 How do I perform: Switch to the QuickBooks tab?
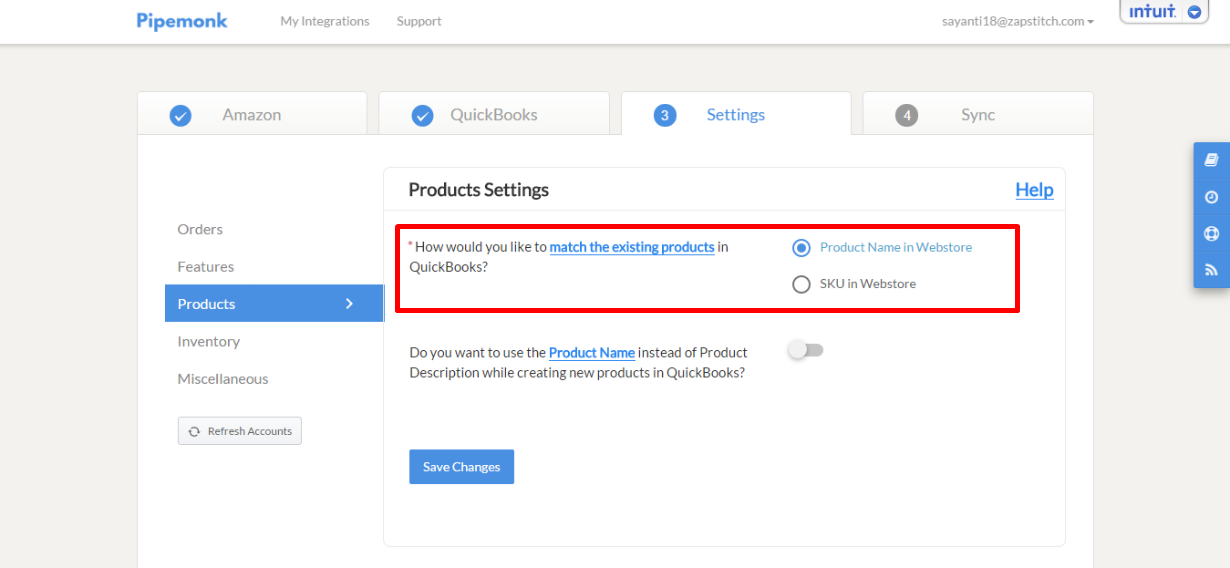494,113
